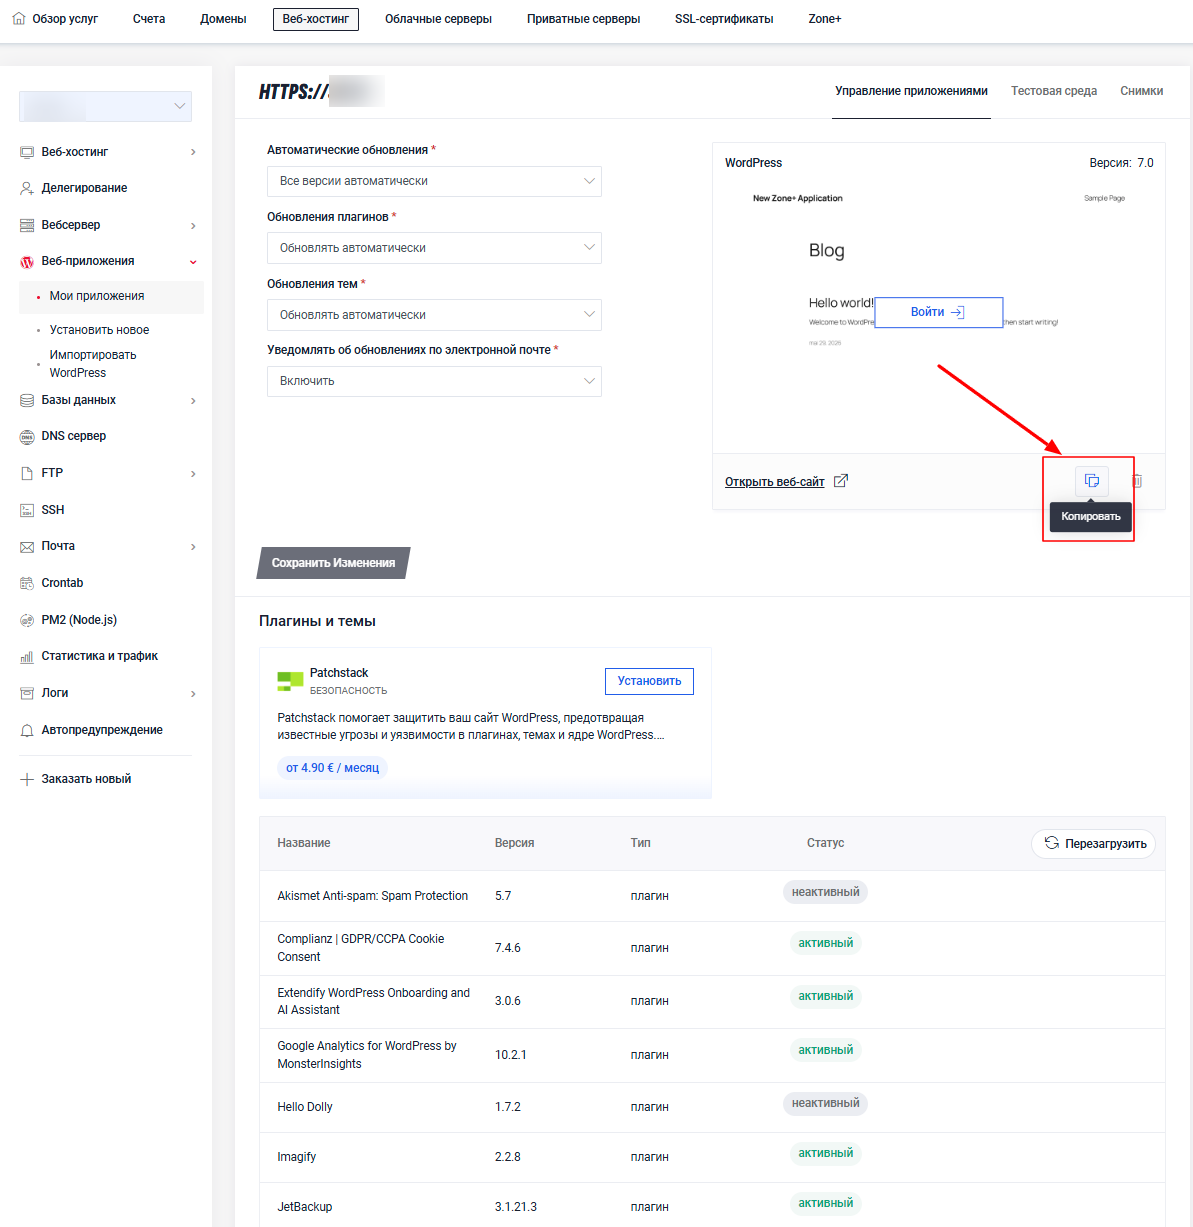Expand the Веб-хостинг sidebar chevron

coord(193,152)
